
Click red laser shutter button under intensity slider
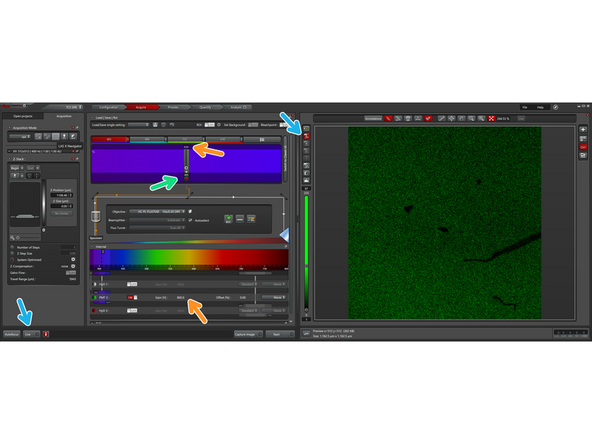(x=186, y=178)
